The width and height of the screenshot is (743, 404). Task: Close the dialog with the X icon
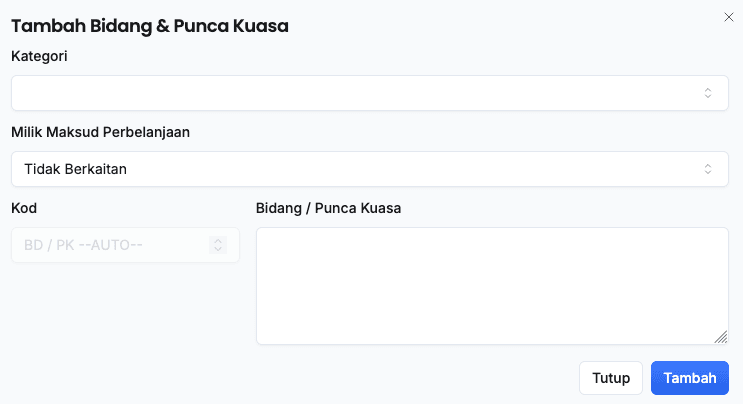pyautogui.click(x=728, y=17)
